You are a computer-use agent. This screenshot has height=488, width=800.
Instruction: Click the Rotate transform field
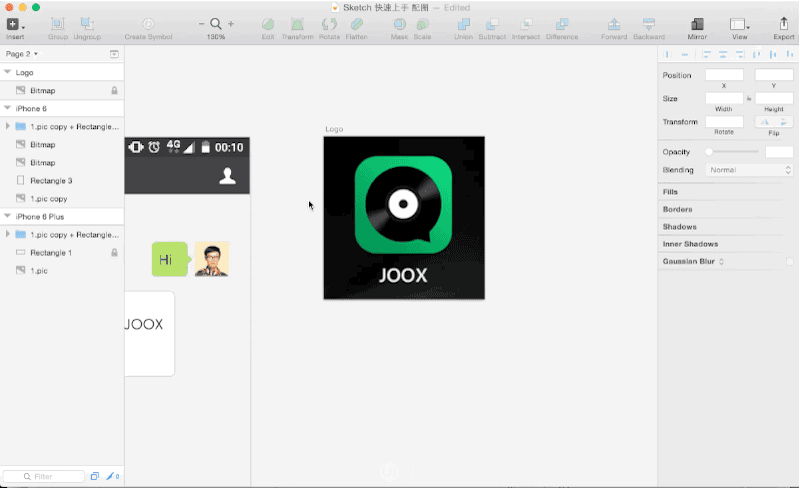[724, 122]
